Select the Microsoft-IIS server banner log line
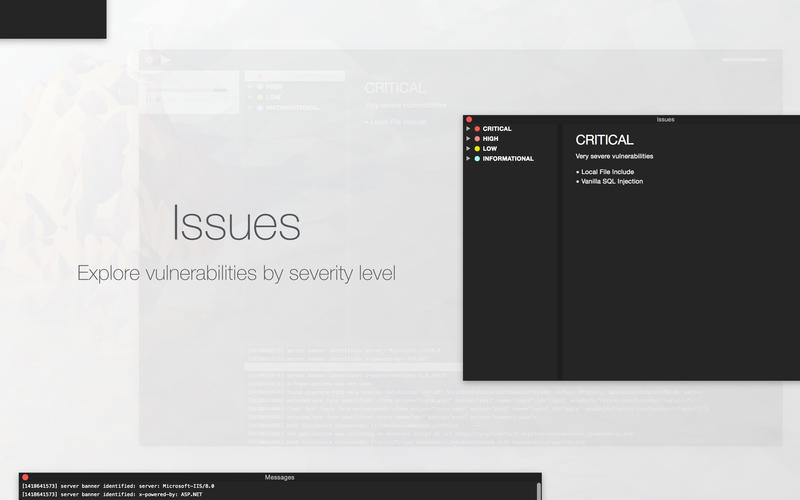The height and width of the screenshot is (500, 800). click(x=118, y=486)
